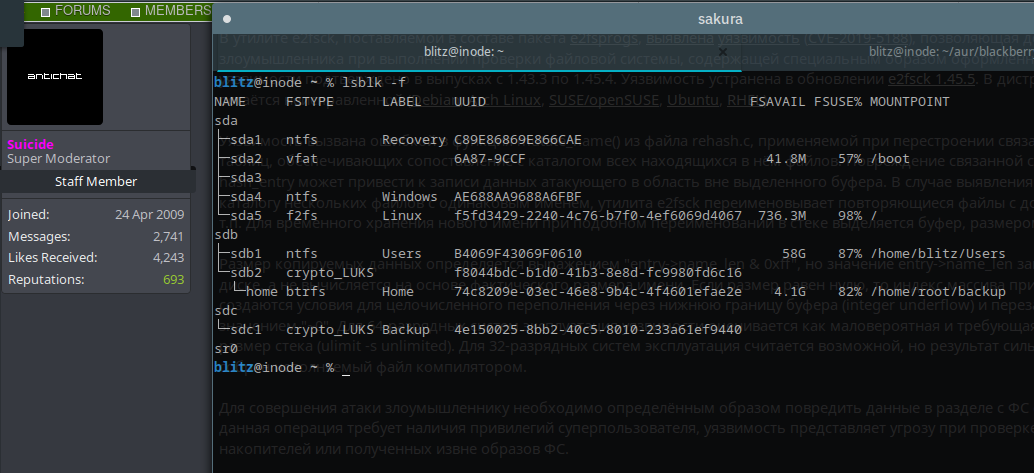This screenshot has width=1034, height=473.
Task: Click the sda disk row name
Action: coord(226,121)
